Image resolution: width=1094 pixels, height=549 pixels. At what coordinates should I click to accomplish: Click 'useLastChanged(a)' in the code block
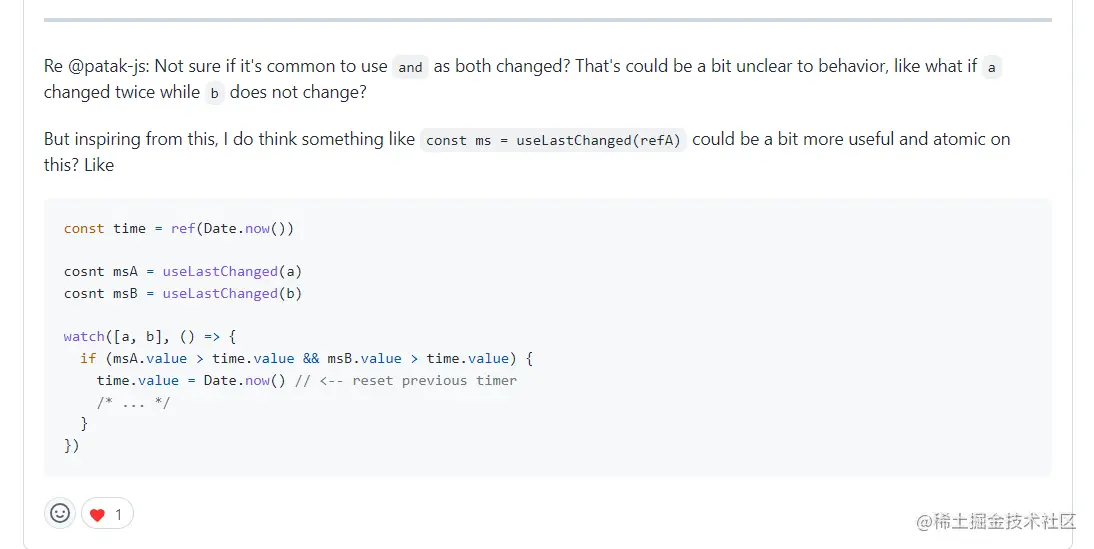coord(232,271)
